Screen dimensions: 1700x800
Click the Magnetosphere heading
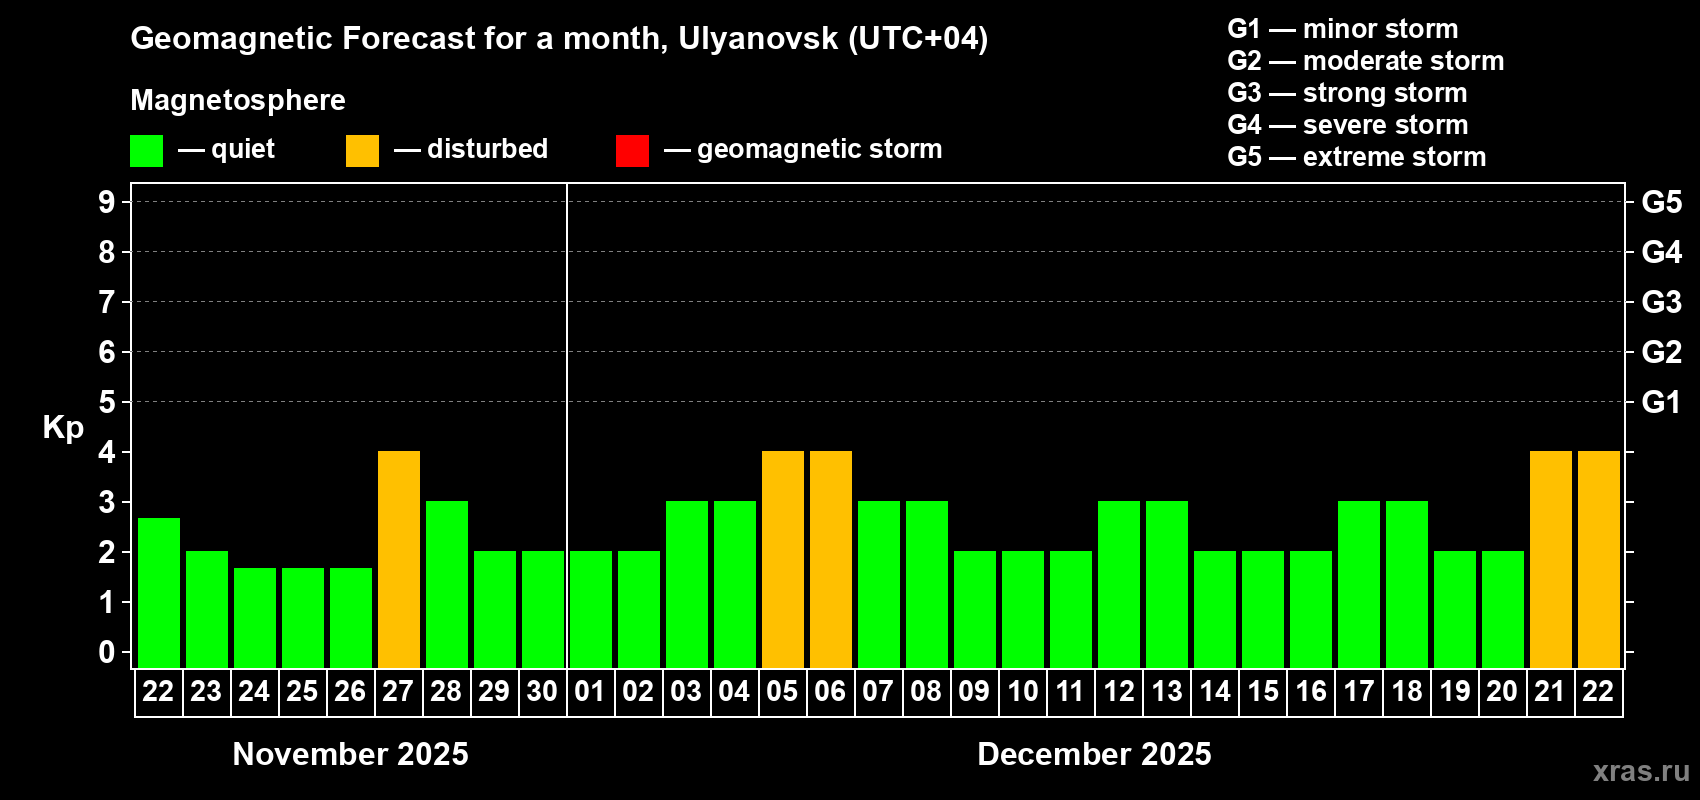238,101
